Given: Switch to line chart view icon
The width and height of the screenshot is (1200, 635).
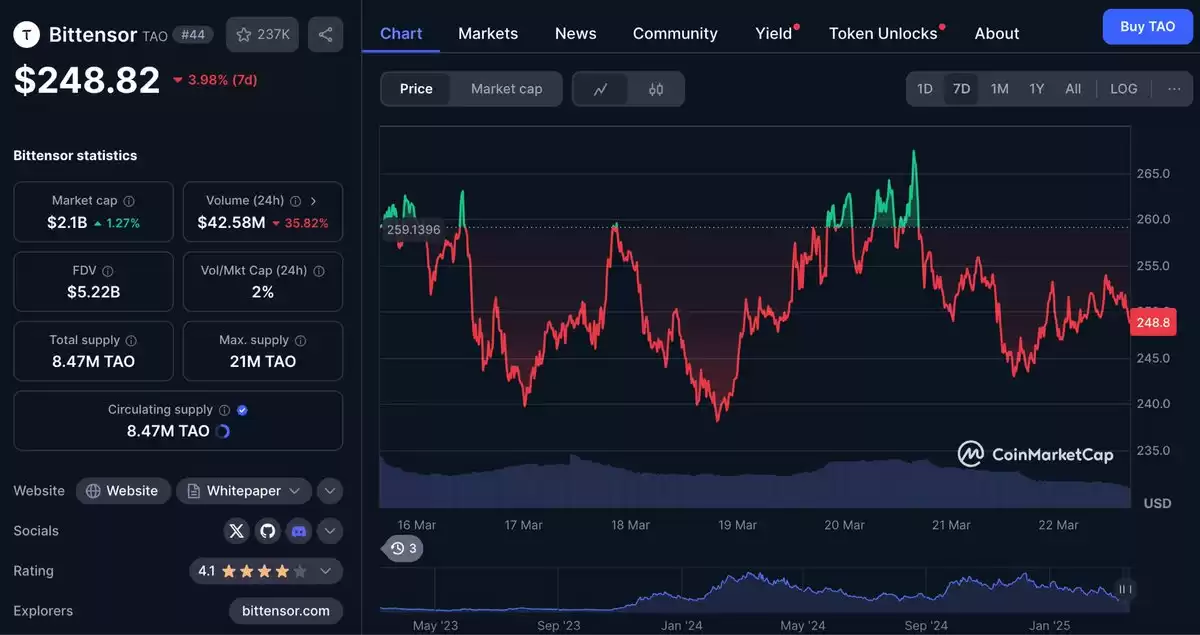Looking at the screenshot, I should pyautogui.click(x=601, y=89).
